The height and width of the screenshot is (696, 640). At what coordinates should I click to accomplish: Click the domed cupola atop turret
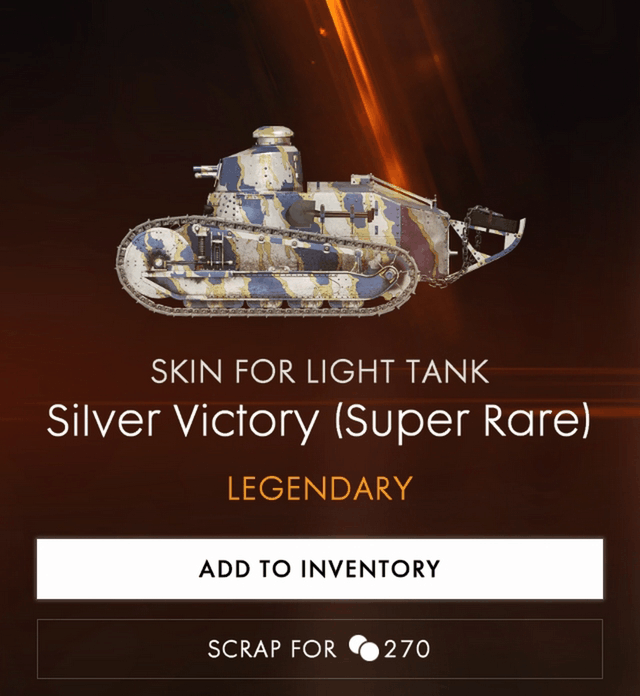pyautogui.click(x=273, y=134)
